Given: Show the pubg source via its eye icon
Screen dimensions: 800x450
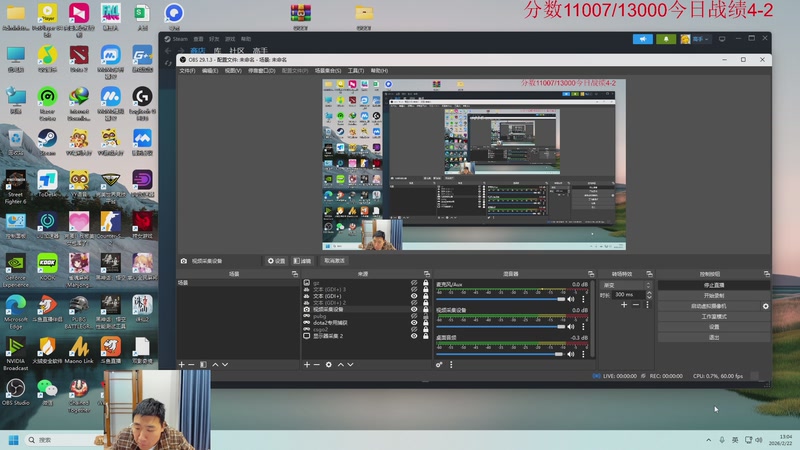Looking at the screenshot, I should [x=414, y=316].
